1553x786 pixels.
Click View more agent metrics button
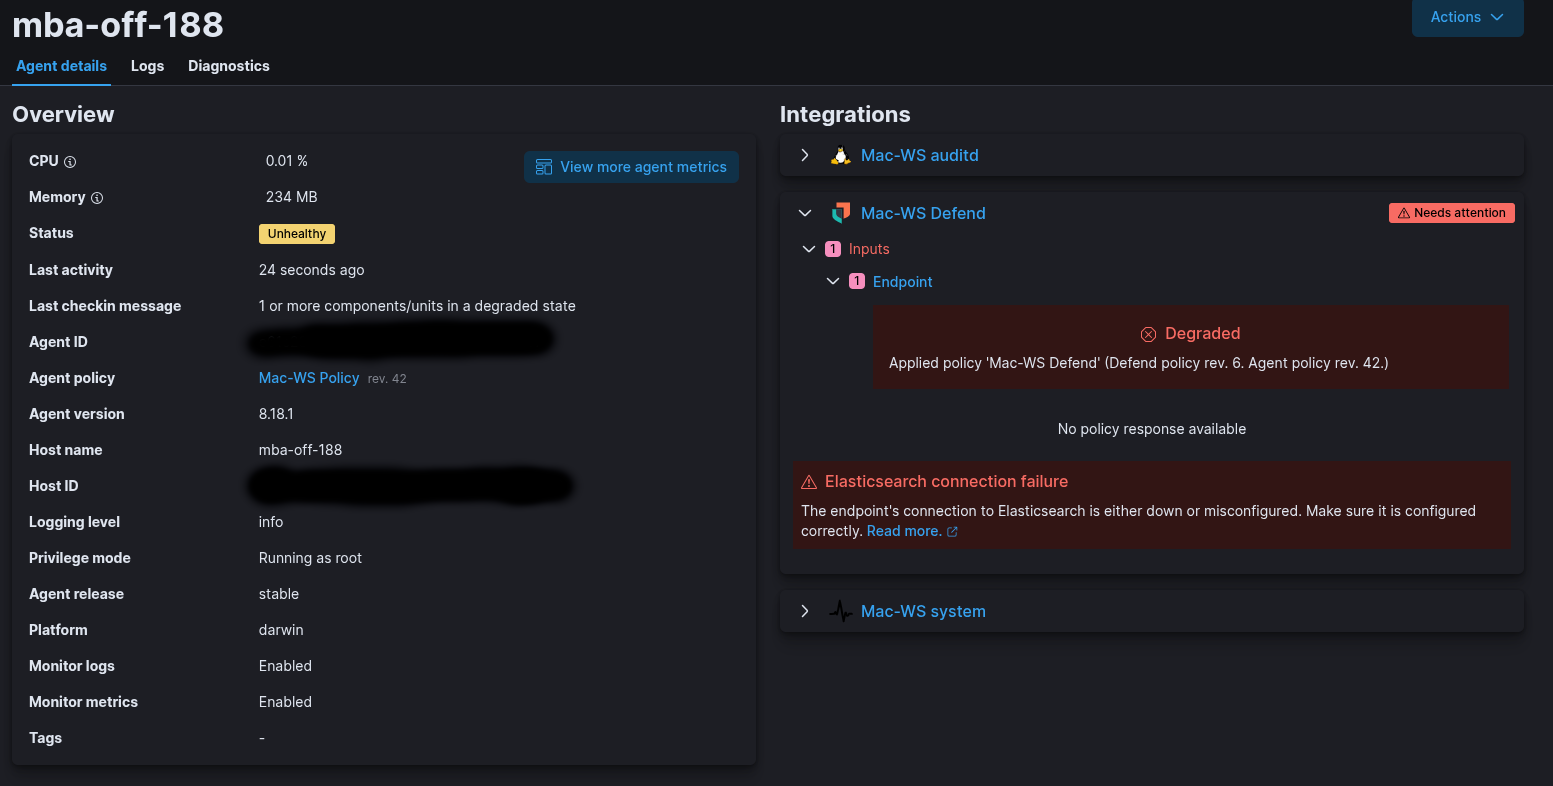coord(631,167)
